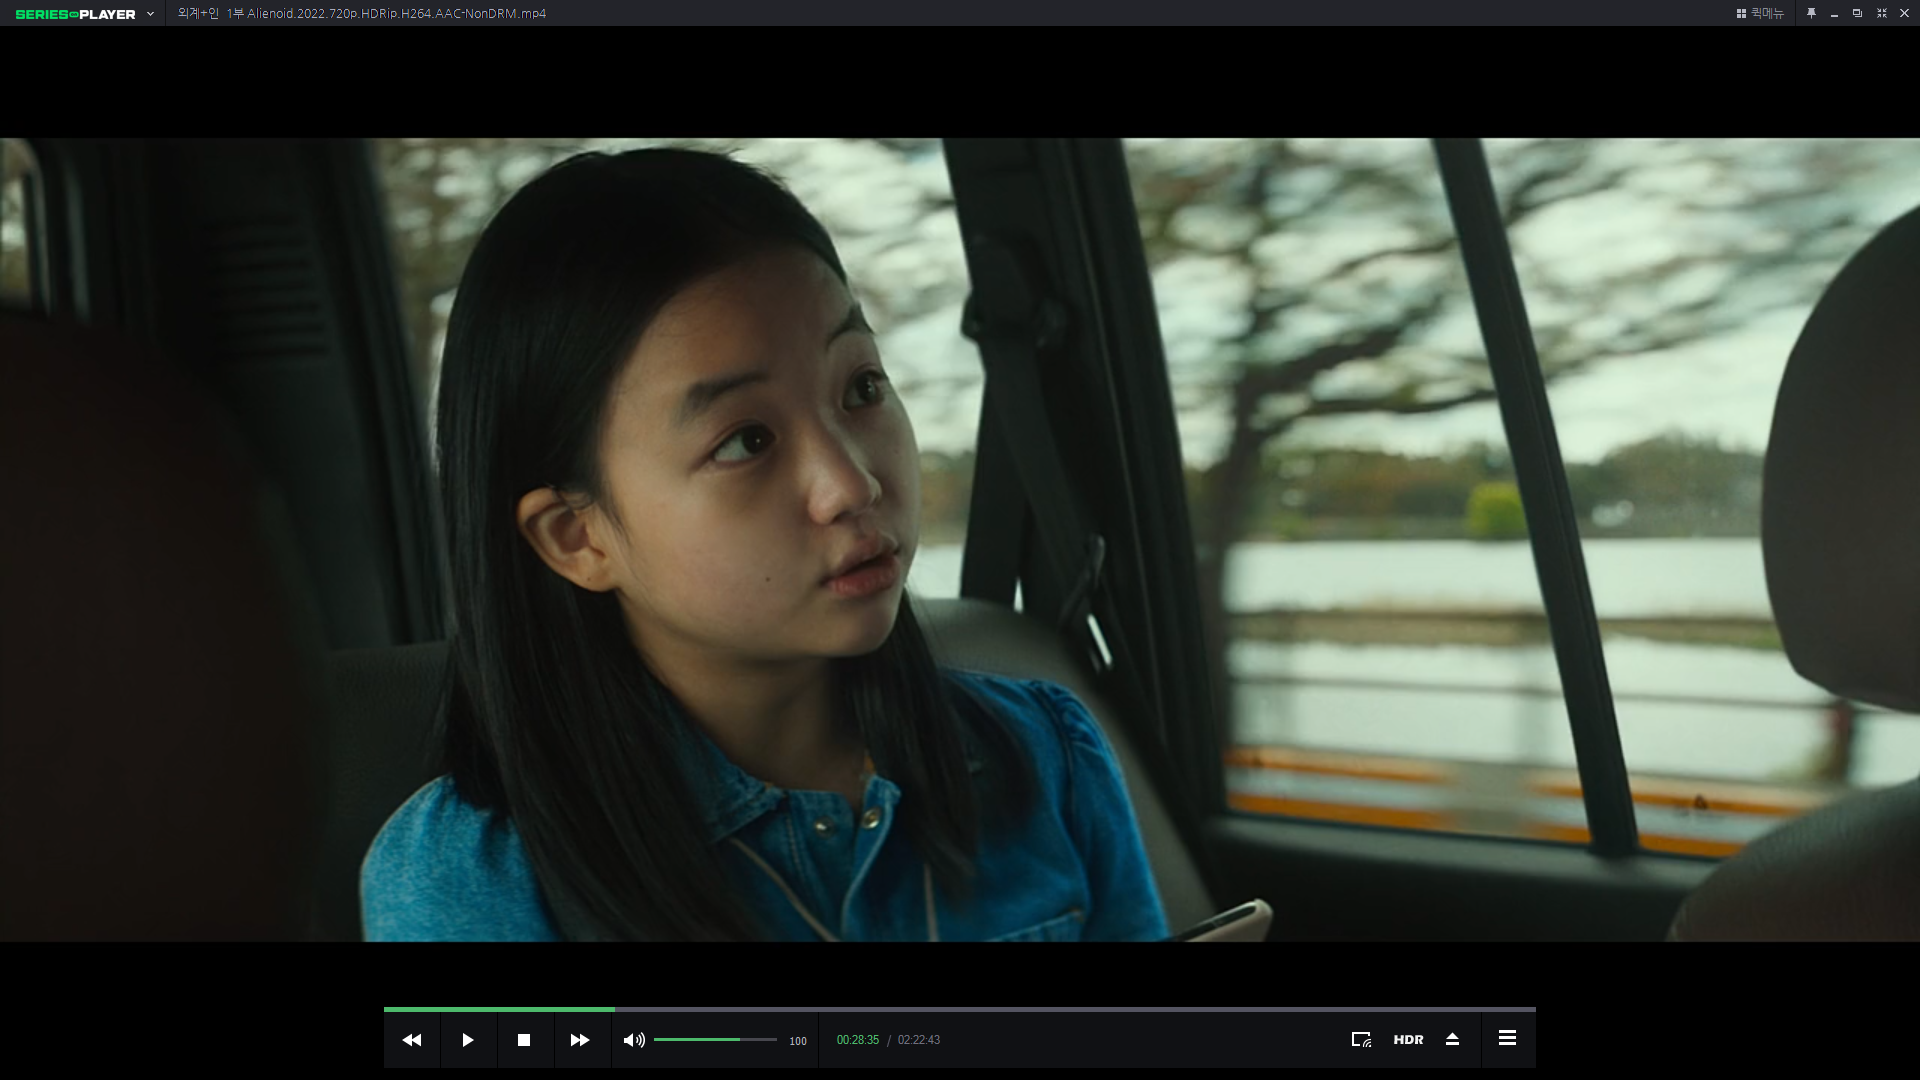The image size is (1920, 1080).
Task: Click the rewind button
Action: point(411,1040)
